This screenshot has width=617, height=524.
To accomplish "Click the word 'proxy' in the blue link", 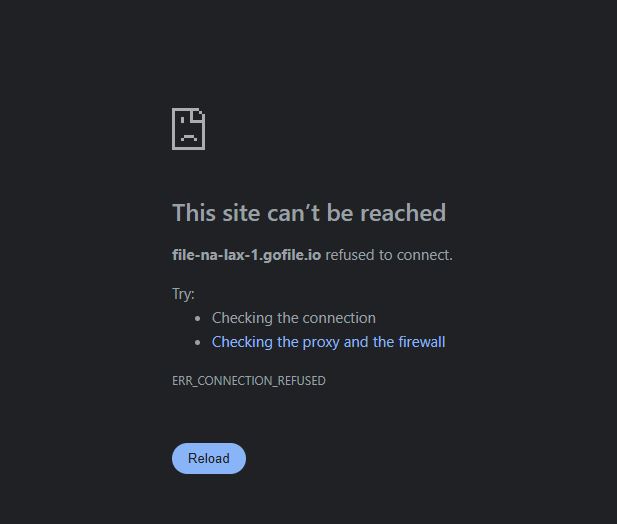I will pos(320,343).
